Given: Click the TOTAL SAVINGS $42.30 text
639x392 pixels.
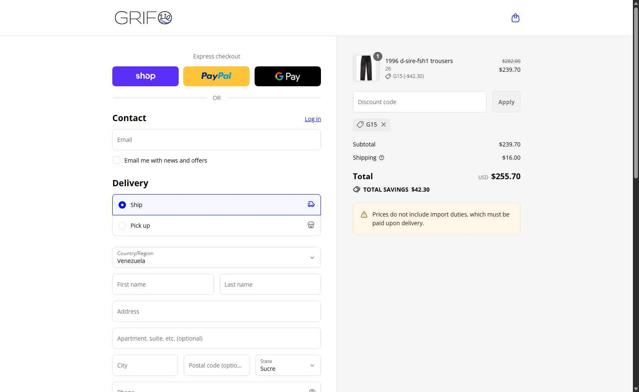Looking at the screenshot, I should point(396,189).
